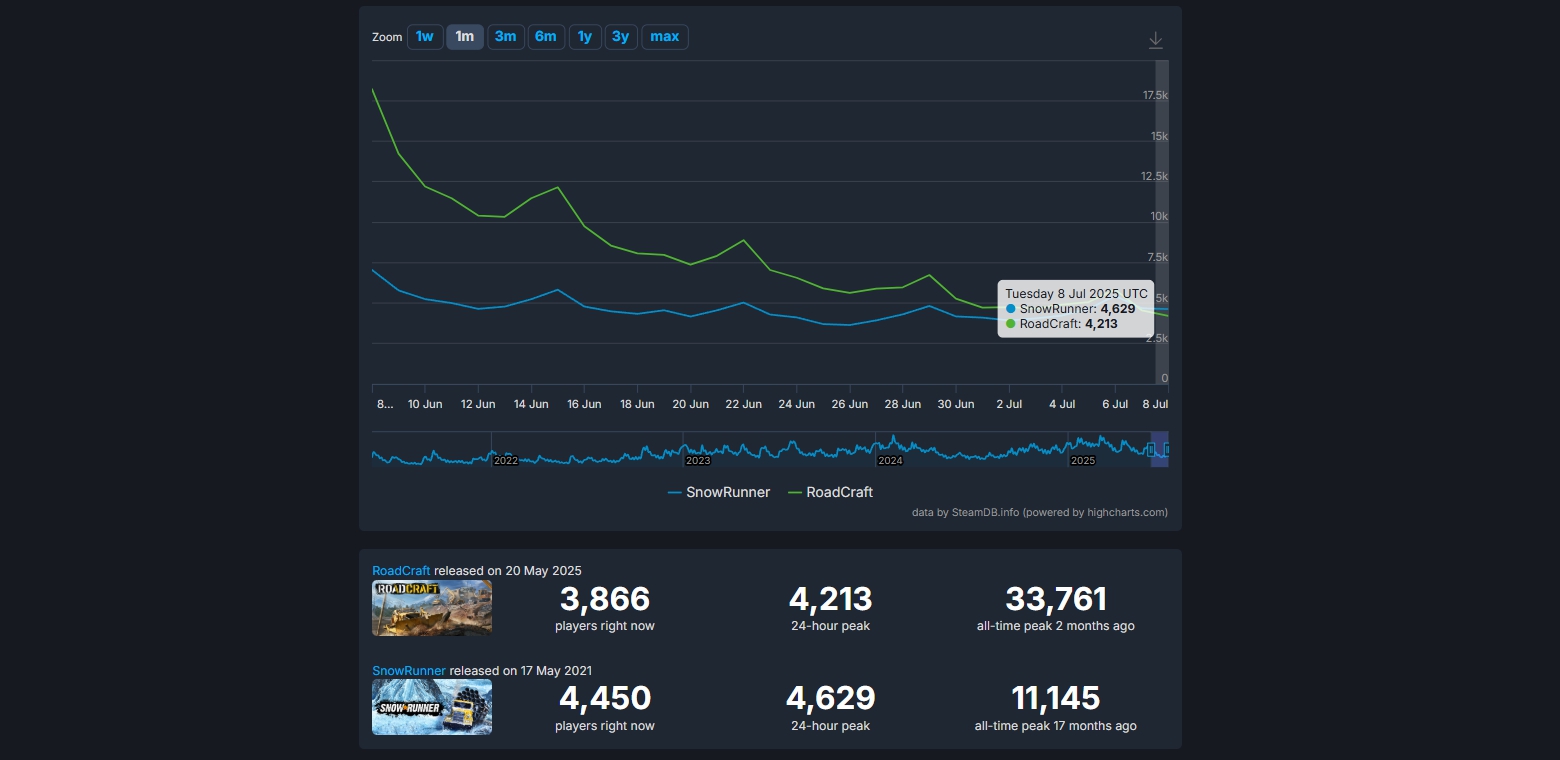
Task: Click 2023 marker in navigator timeline
Action: tap(698, 461)
